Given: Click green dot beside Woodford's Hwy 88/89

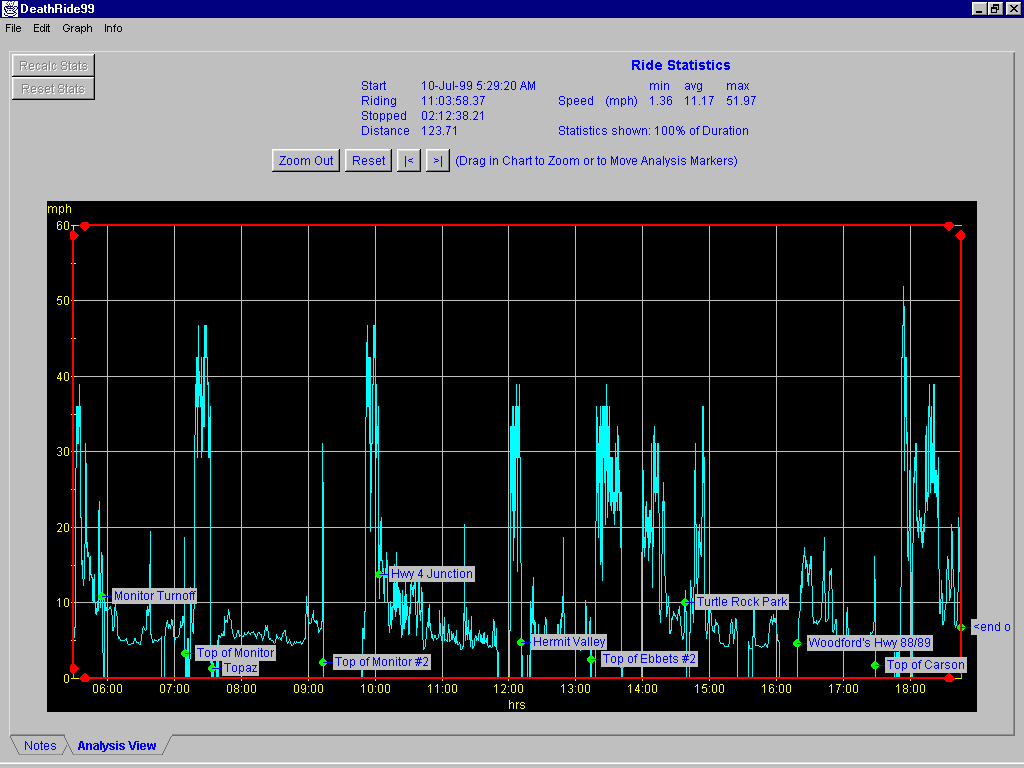Looking at the screenshot, I should click(797, 643).
